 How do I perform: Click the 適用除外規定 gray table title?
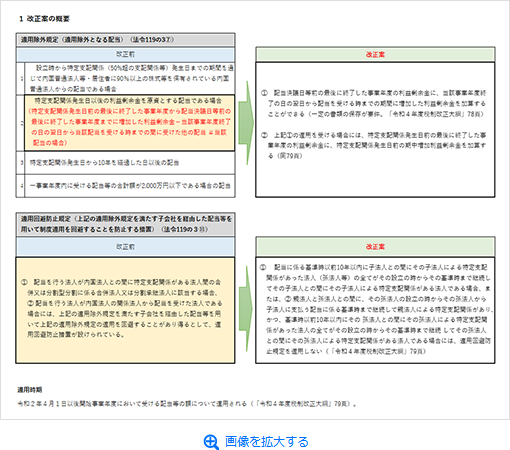click(x=126, y=40)
